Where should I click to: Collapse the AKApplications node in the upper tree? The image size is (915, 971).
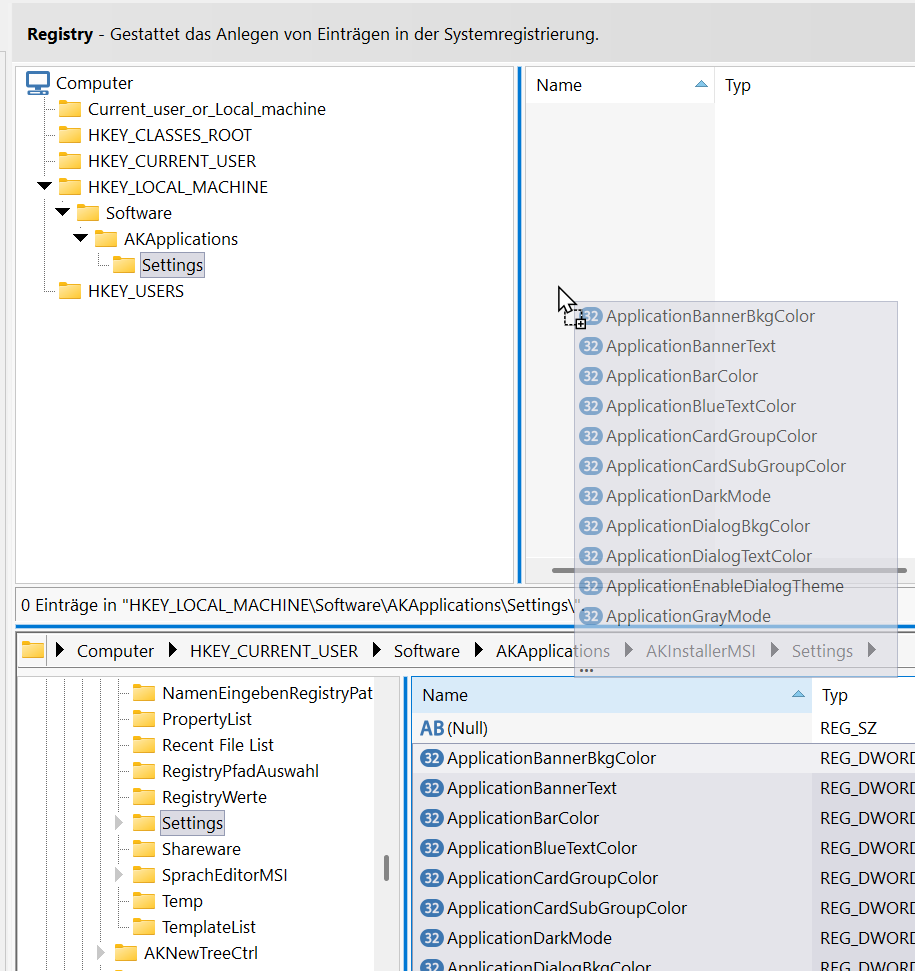point(80,239)
